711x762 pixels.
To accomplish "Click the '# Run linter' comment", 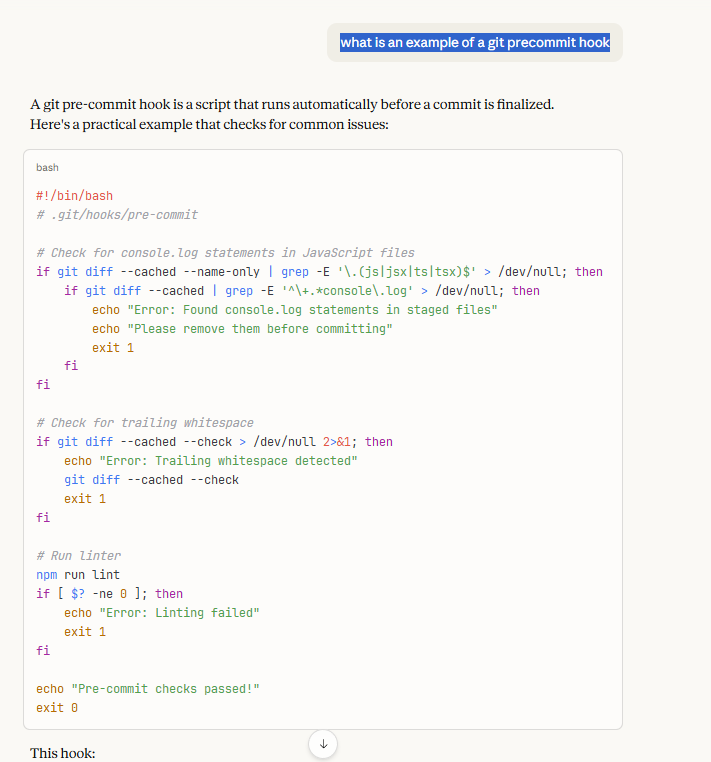I will 78,556.
